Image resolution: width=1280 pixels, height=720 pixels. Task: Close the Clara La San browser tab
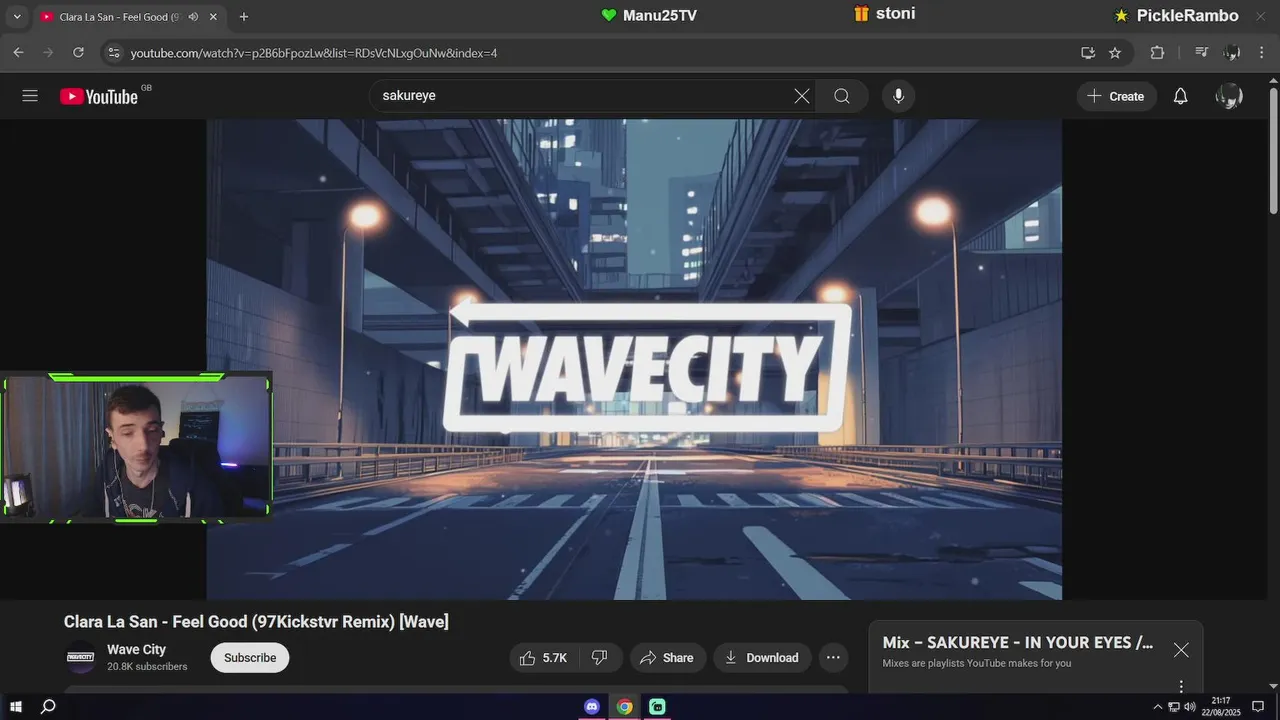[213, 17]
